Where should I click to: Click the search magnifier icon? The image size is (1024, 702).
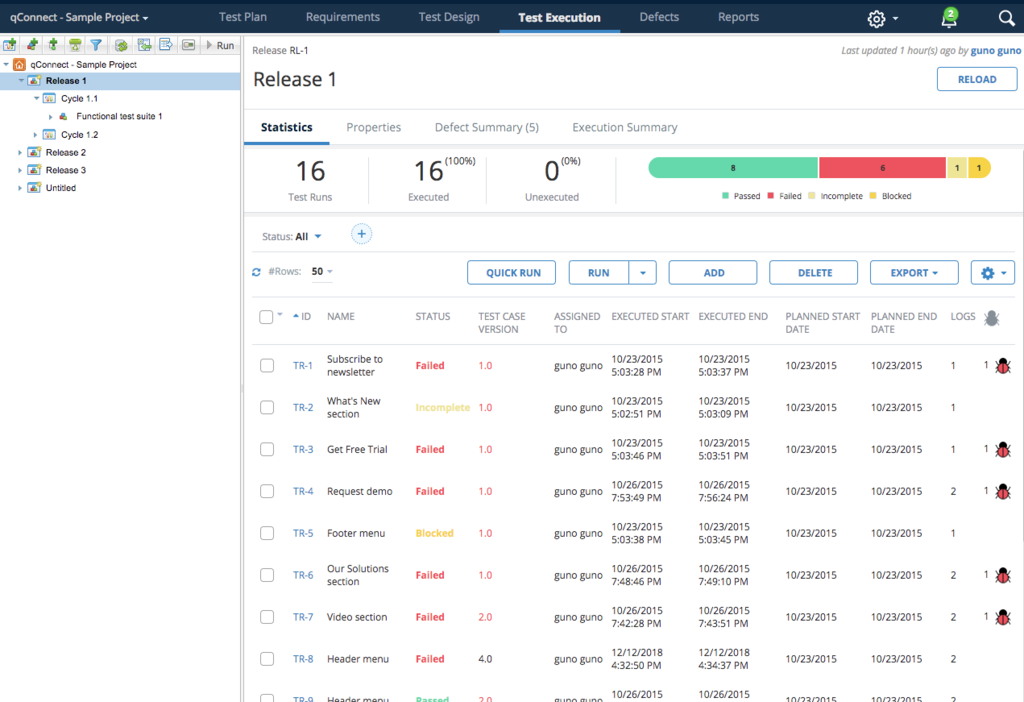coord(1006,18)
